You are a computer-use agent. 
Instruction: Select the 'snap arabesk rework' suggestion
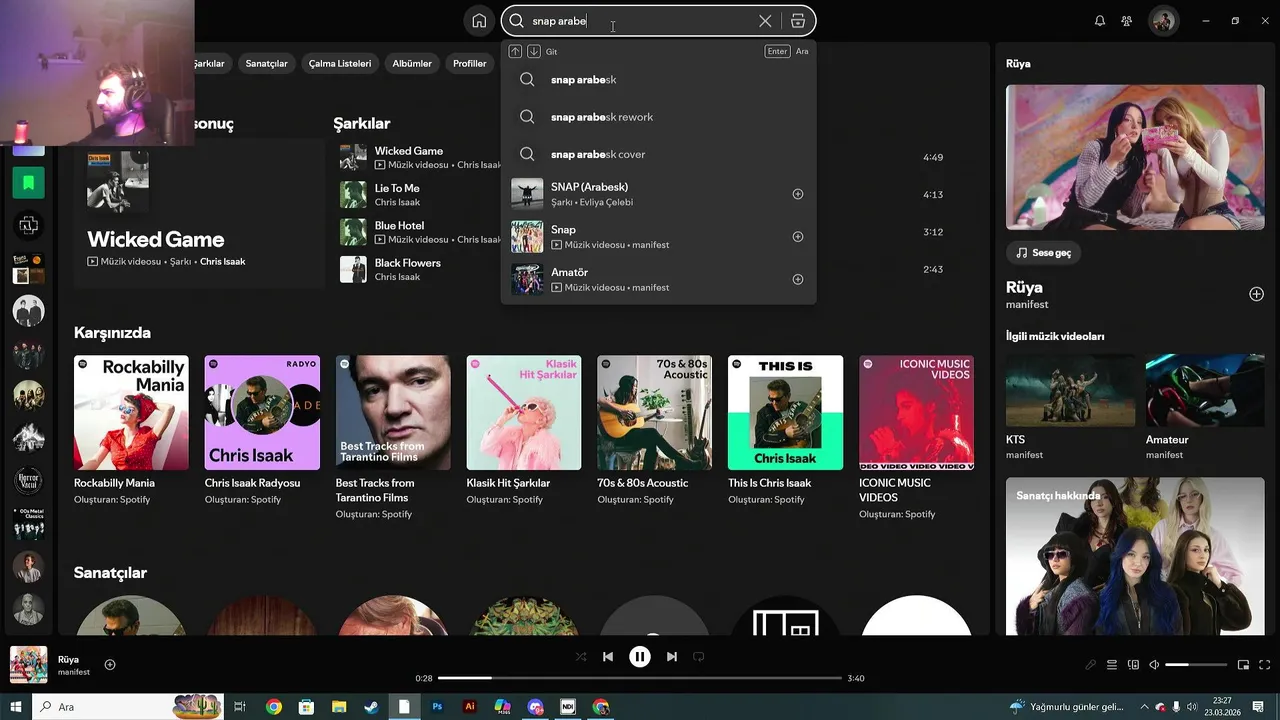(658, 117)
